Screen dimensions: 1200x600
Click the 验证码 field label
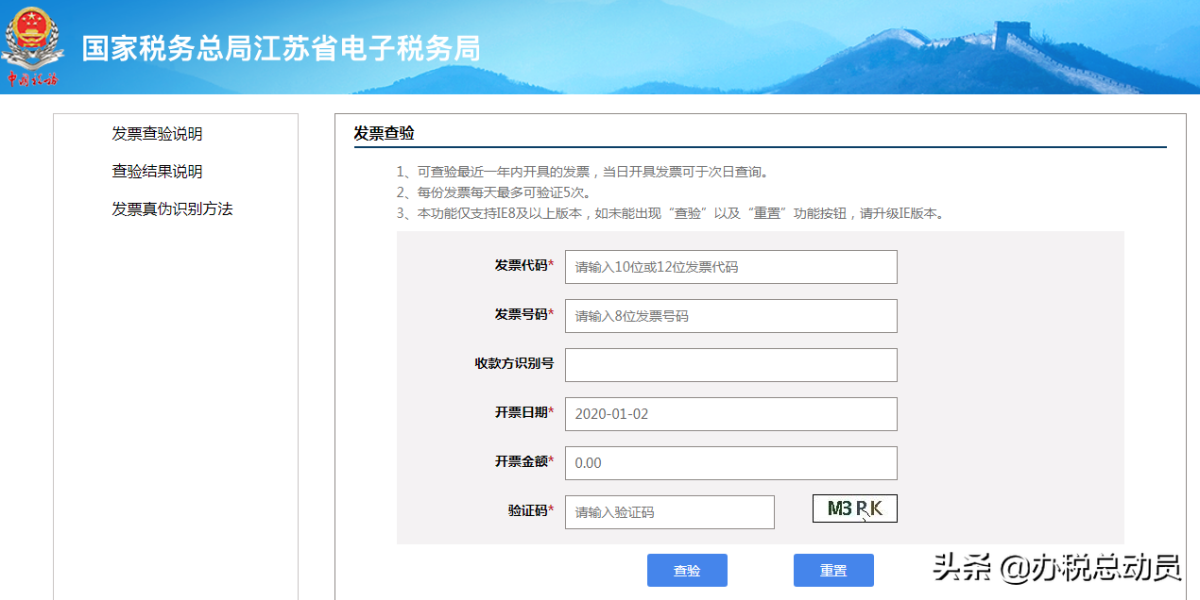click(528, 511)
